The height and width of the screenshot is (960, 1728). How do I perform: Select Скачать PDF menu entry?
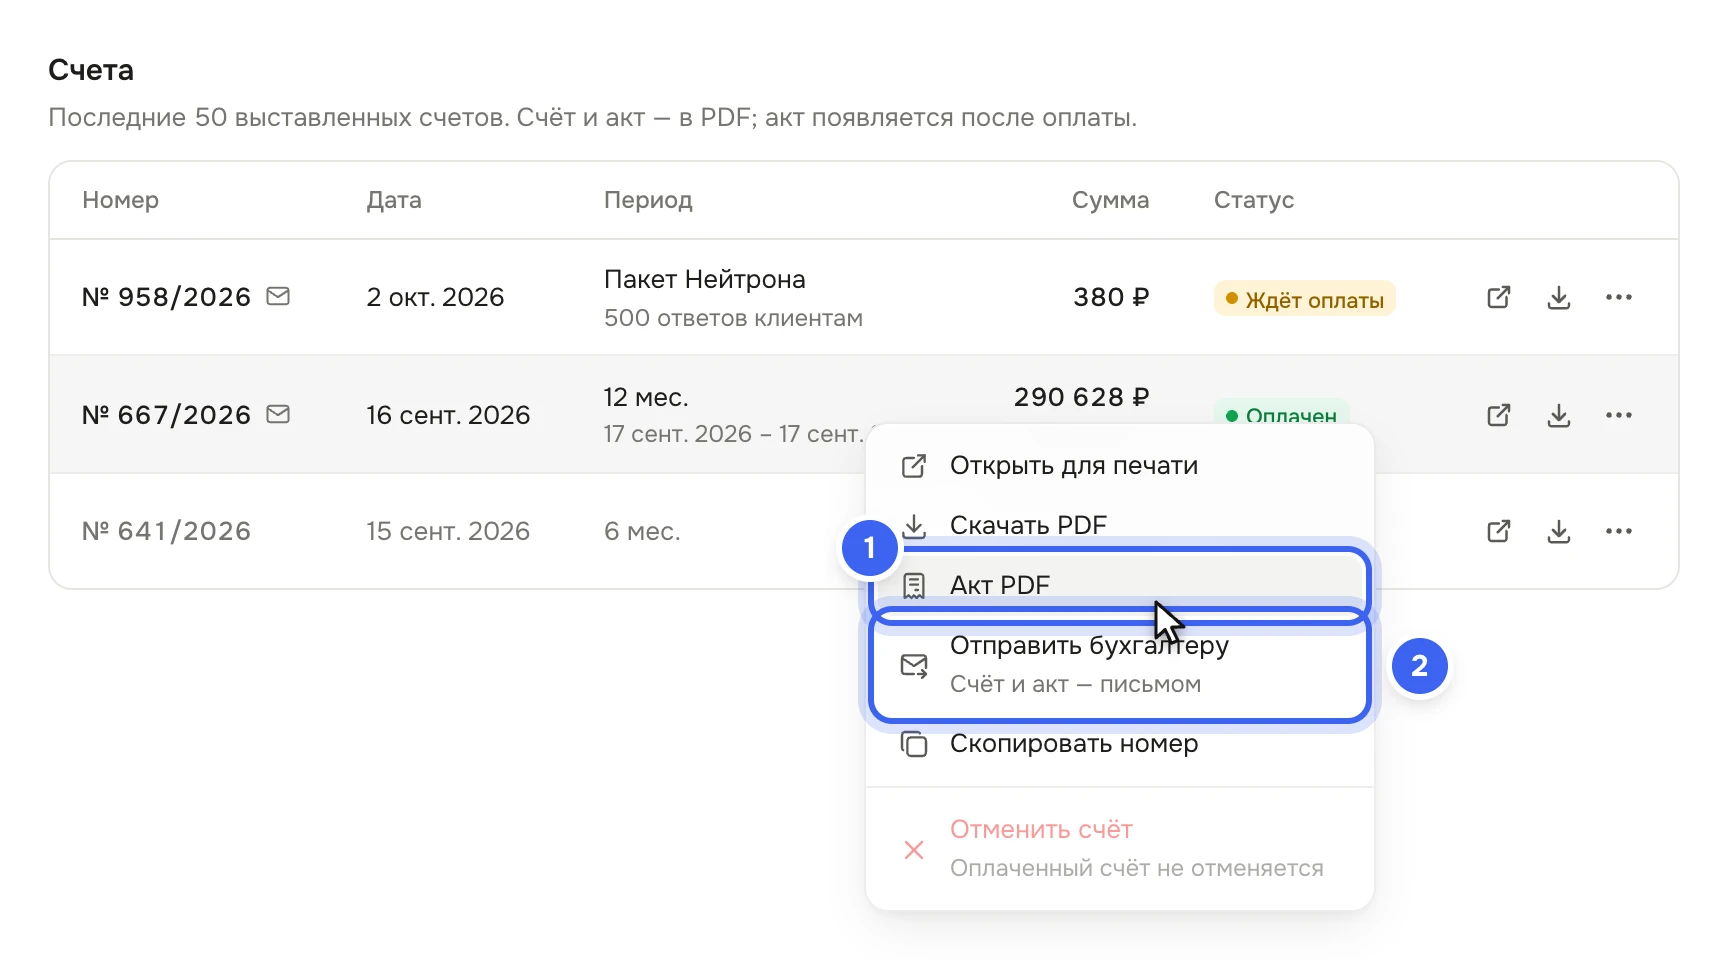point(1120,525)
